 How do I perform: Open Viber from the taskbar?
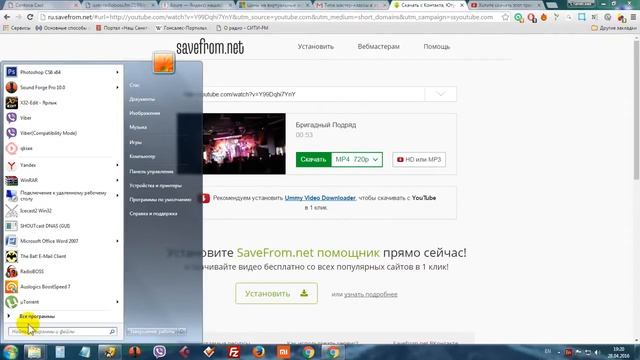pos(160,352)
